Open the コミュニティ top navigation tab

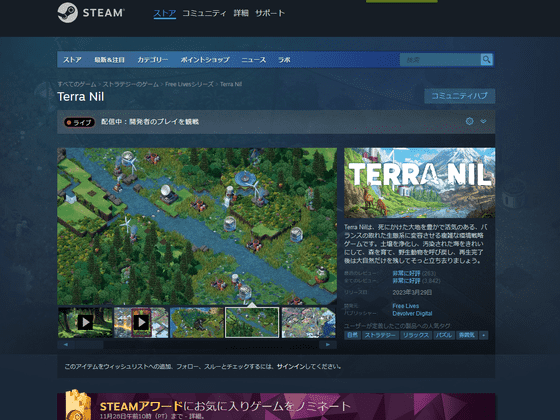click(x=204, y=13)
